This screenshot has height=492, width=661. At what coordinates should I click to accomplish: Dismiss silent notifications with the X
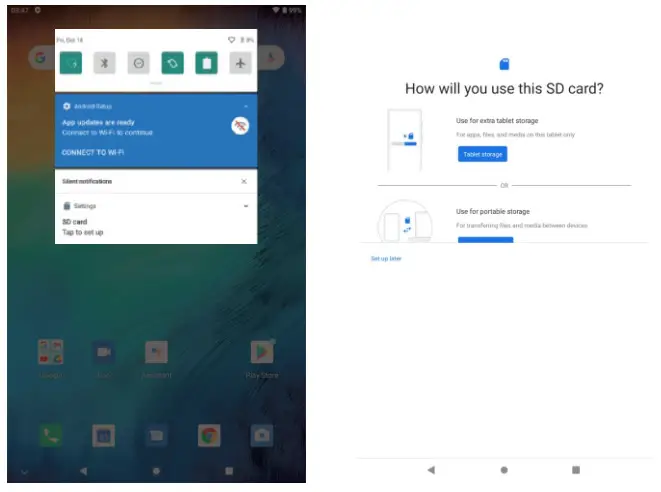click(244, 181)
